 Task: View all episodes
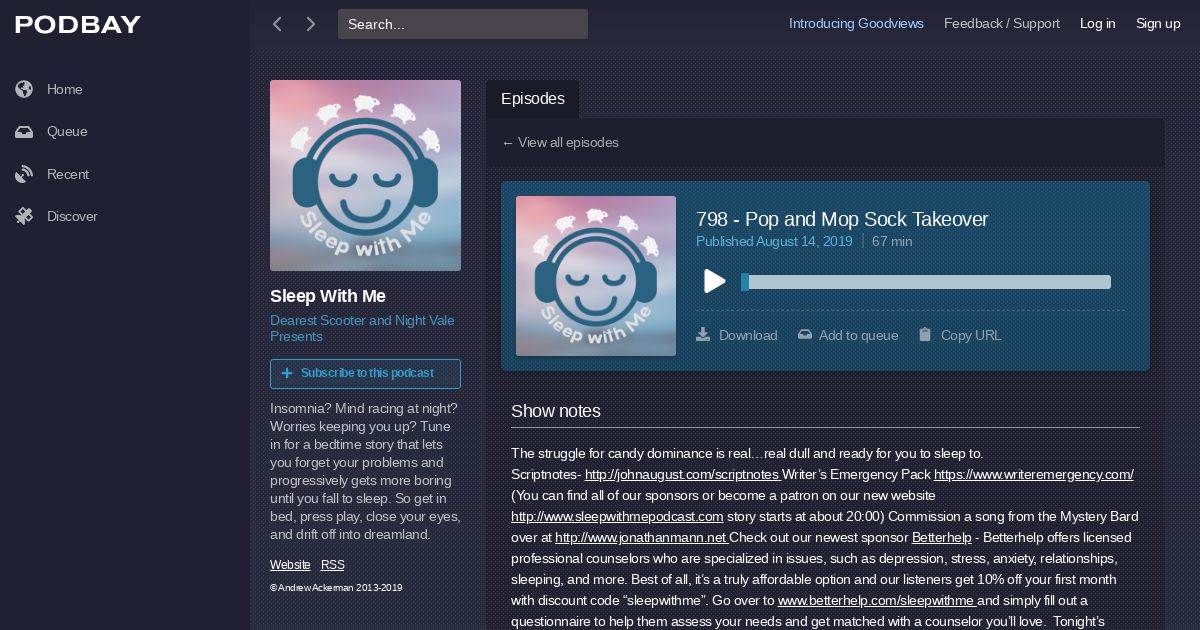(x=560, y=143)
